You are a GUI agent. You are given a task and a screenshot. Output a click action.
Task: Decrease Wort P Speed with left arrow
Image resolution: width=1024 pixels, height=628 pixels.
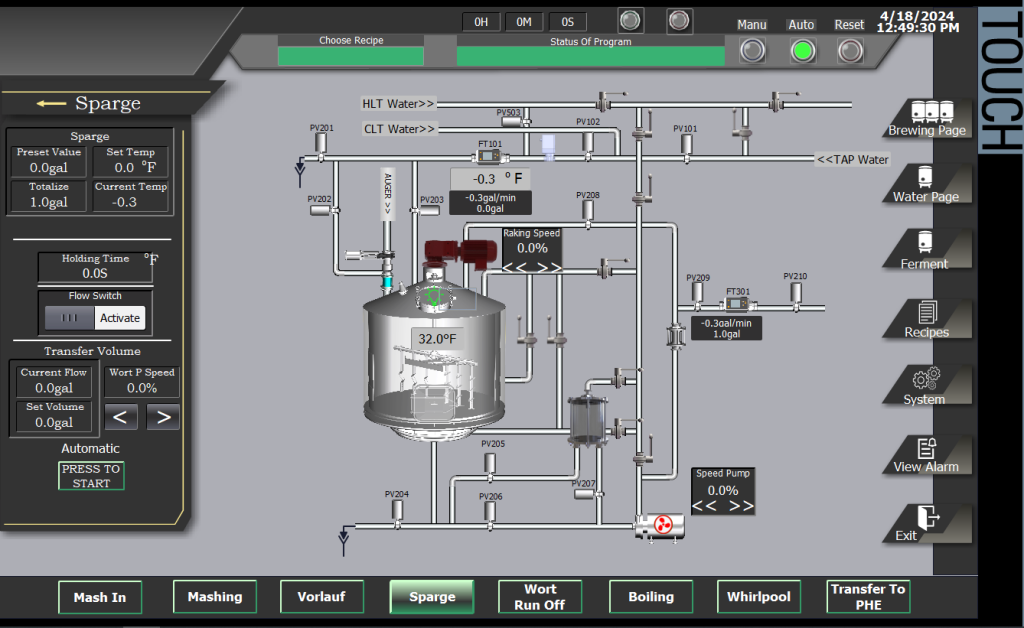[122, 416]
